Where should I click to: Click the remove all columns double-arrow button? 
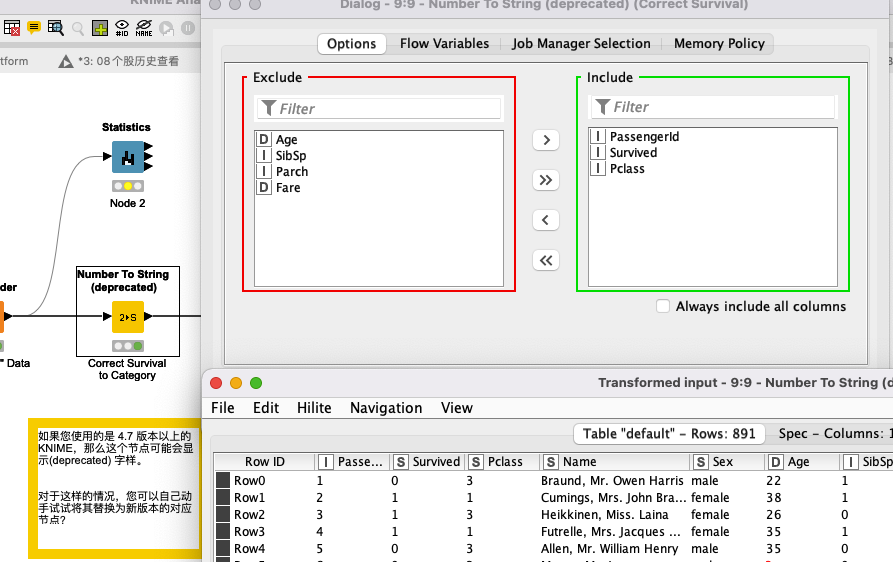pos(546,261)
